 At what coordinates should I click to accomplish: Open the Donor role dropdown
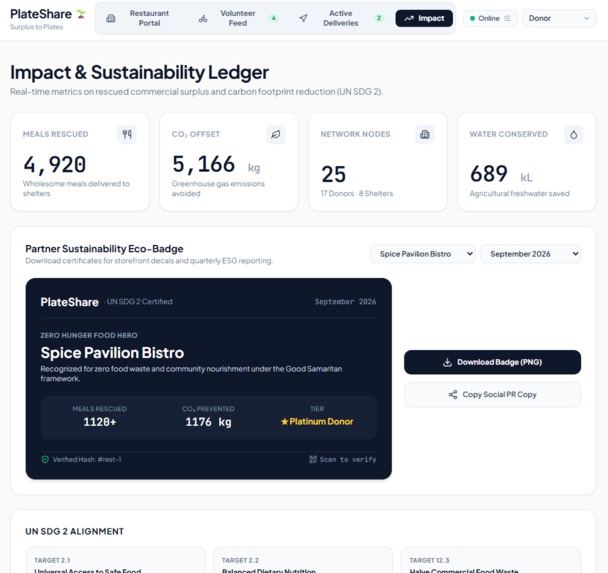pyautogui.click(x=559, y=18)
